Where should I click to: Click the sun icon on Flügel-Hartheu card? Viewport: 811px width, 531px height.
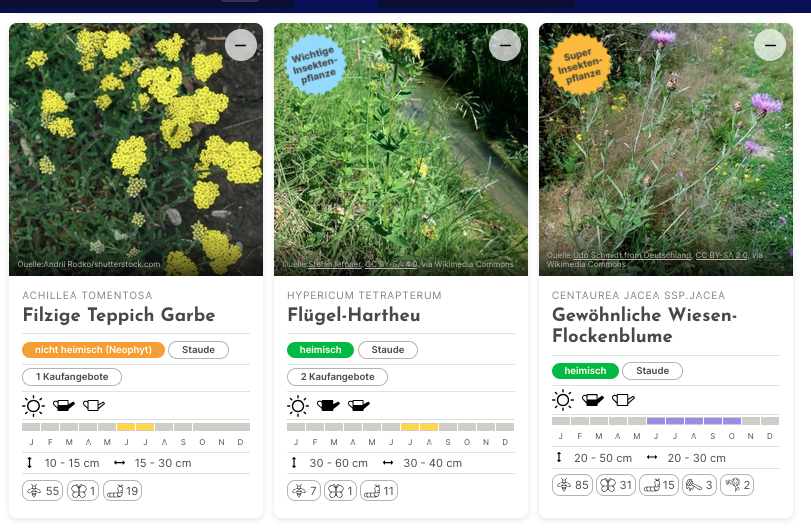click(x=298, y=406)
